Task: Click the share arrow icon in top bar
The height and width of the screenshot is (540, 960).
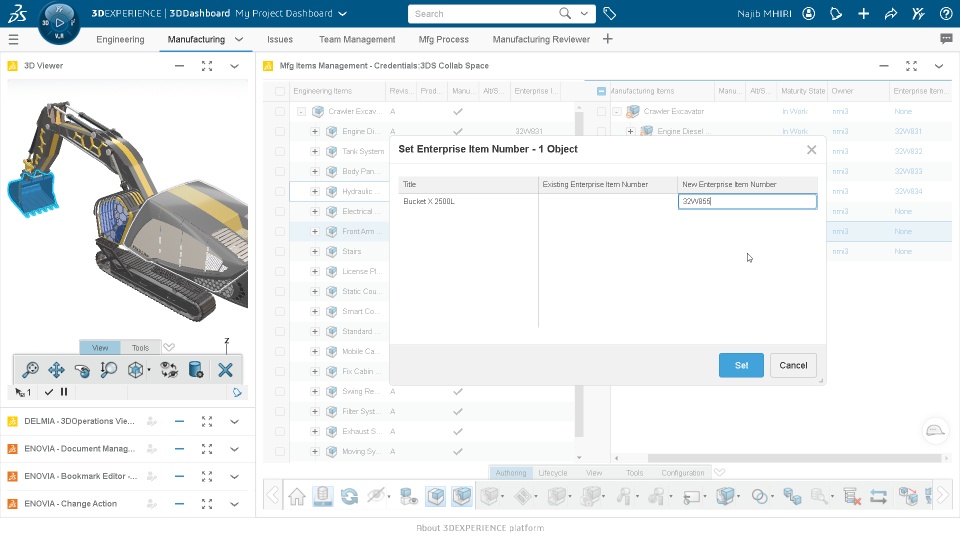Action: (891, 13)
